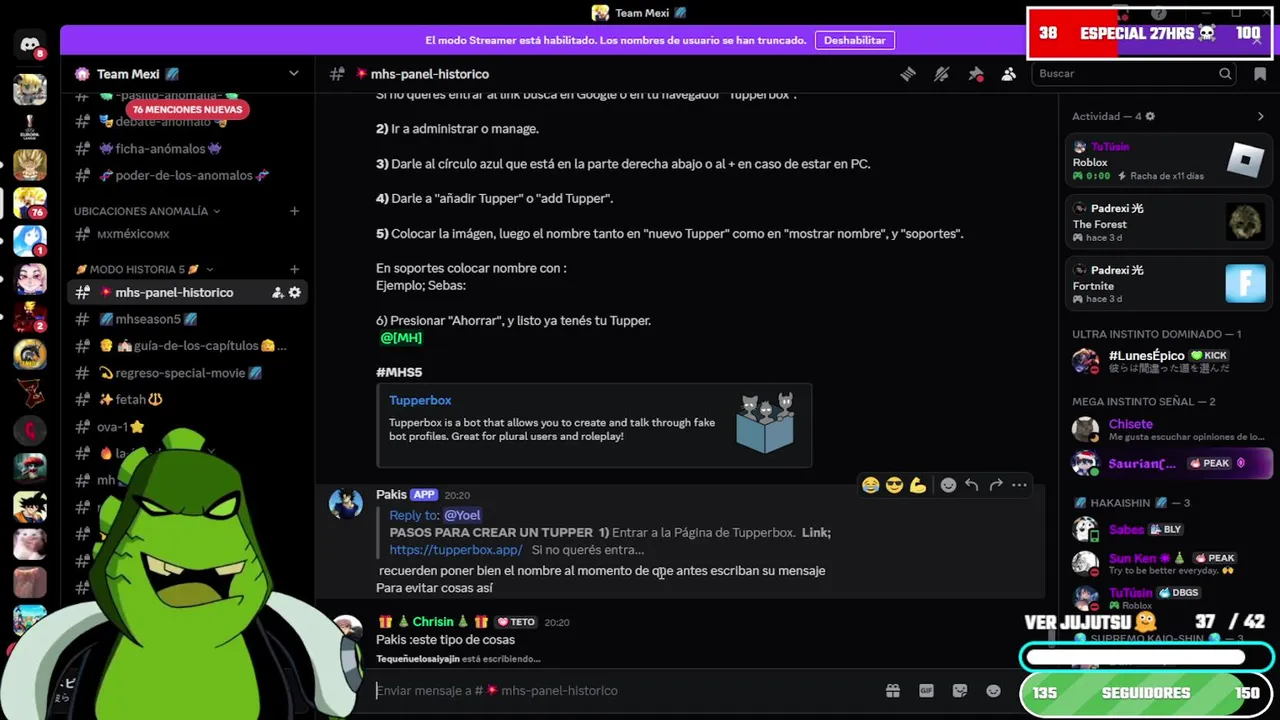Open the threads icon in channel header

pyautogui.click(x=907, y=74)
